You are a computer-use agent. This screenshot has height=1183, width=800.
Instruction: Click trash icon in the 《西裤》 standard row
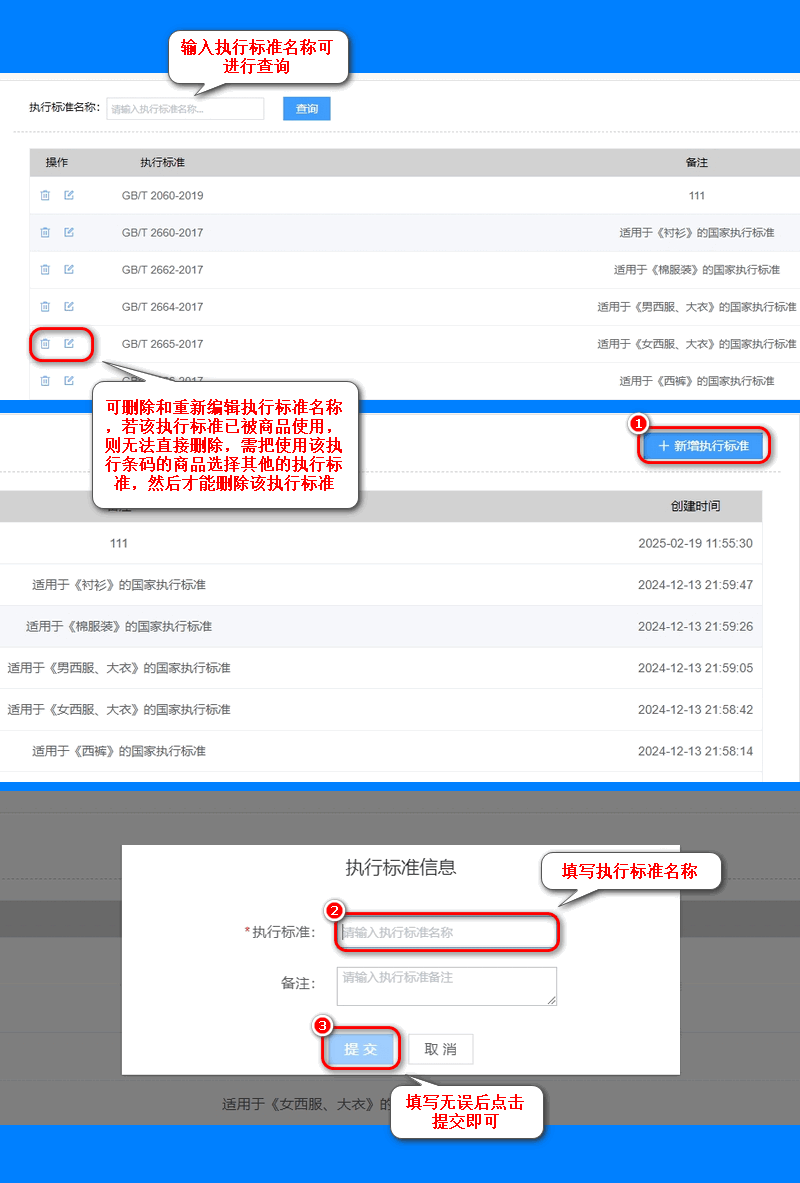pos(45,381)
